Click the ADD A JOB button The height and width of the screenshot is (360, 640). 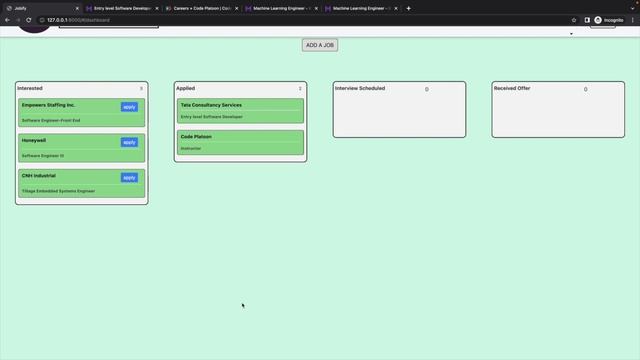pyautogui.click(x=320, y=45)
